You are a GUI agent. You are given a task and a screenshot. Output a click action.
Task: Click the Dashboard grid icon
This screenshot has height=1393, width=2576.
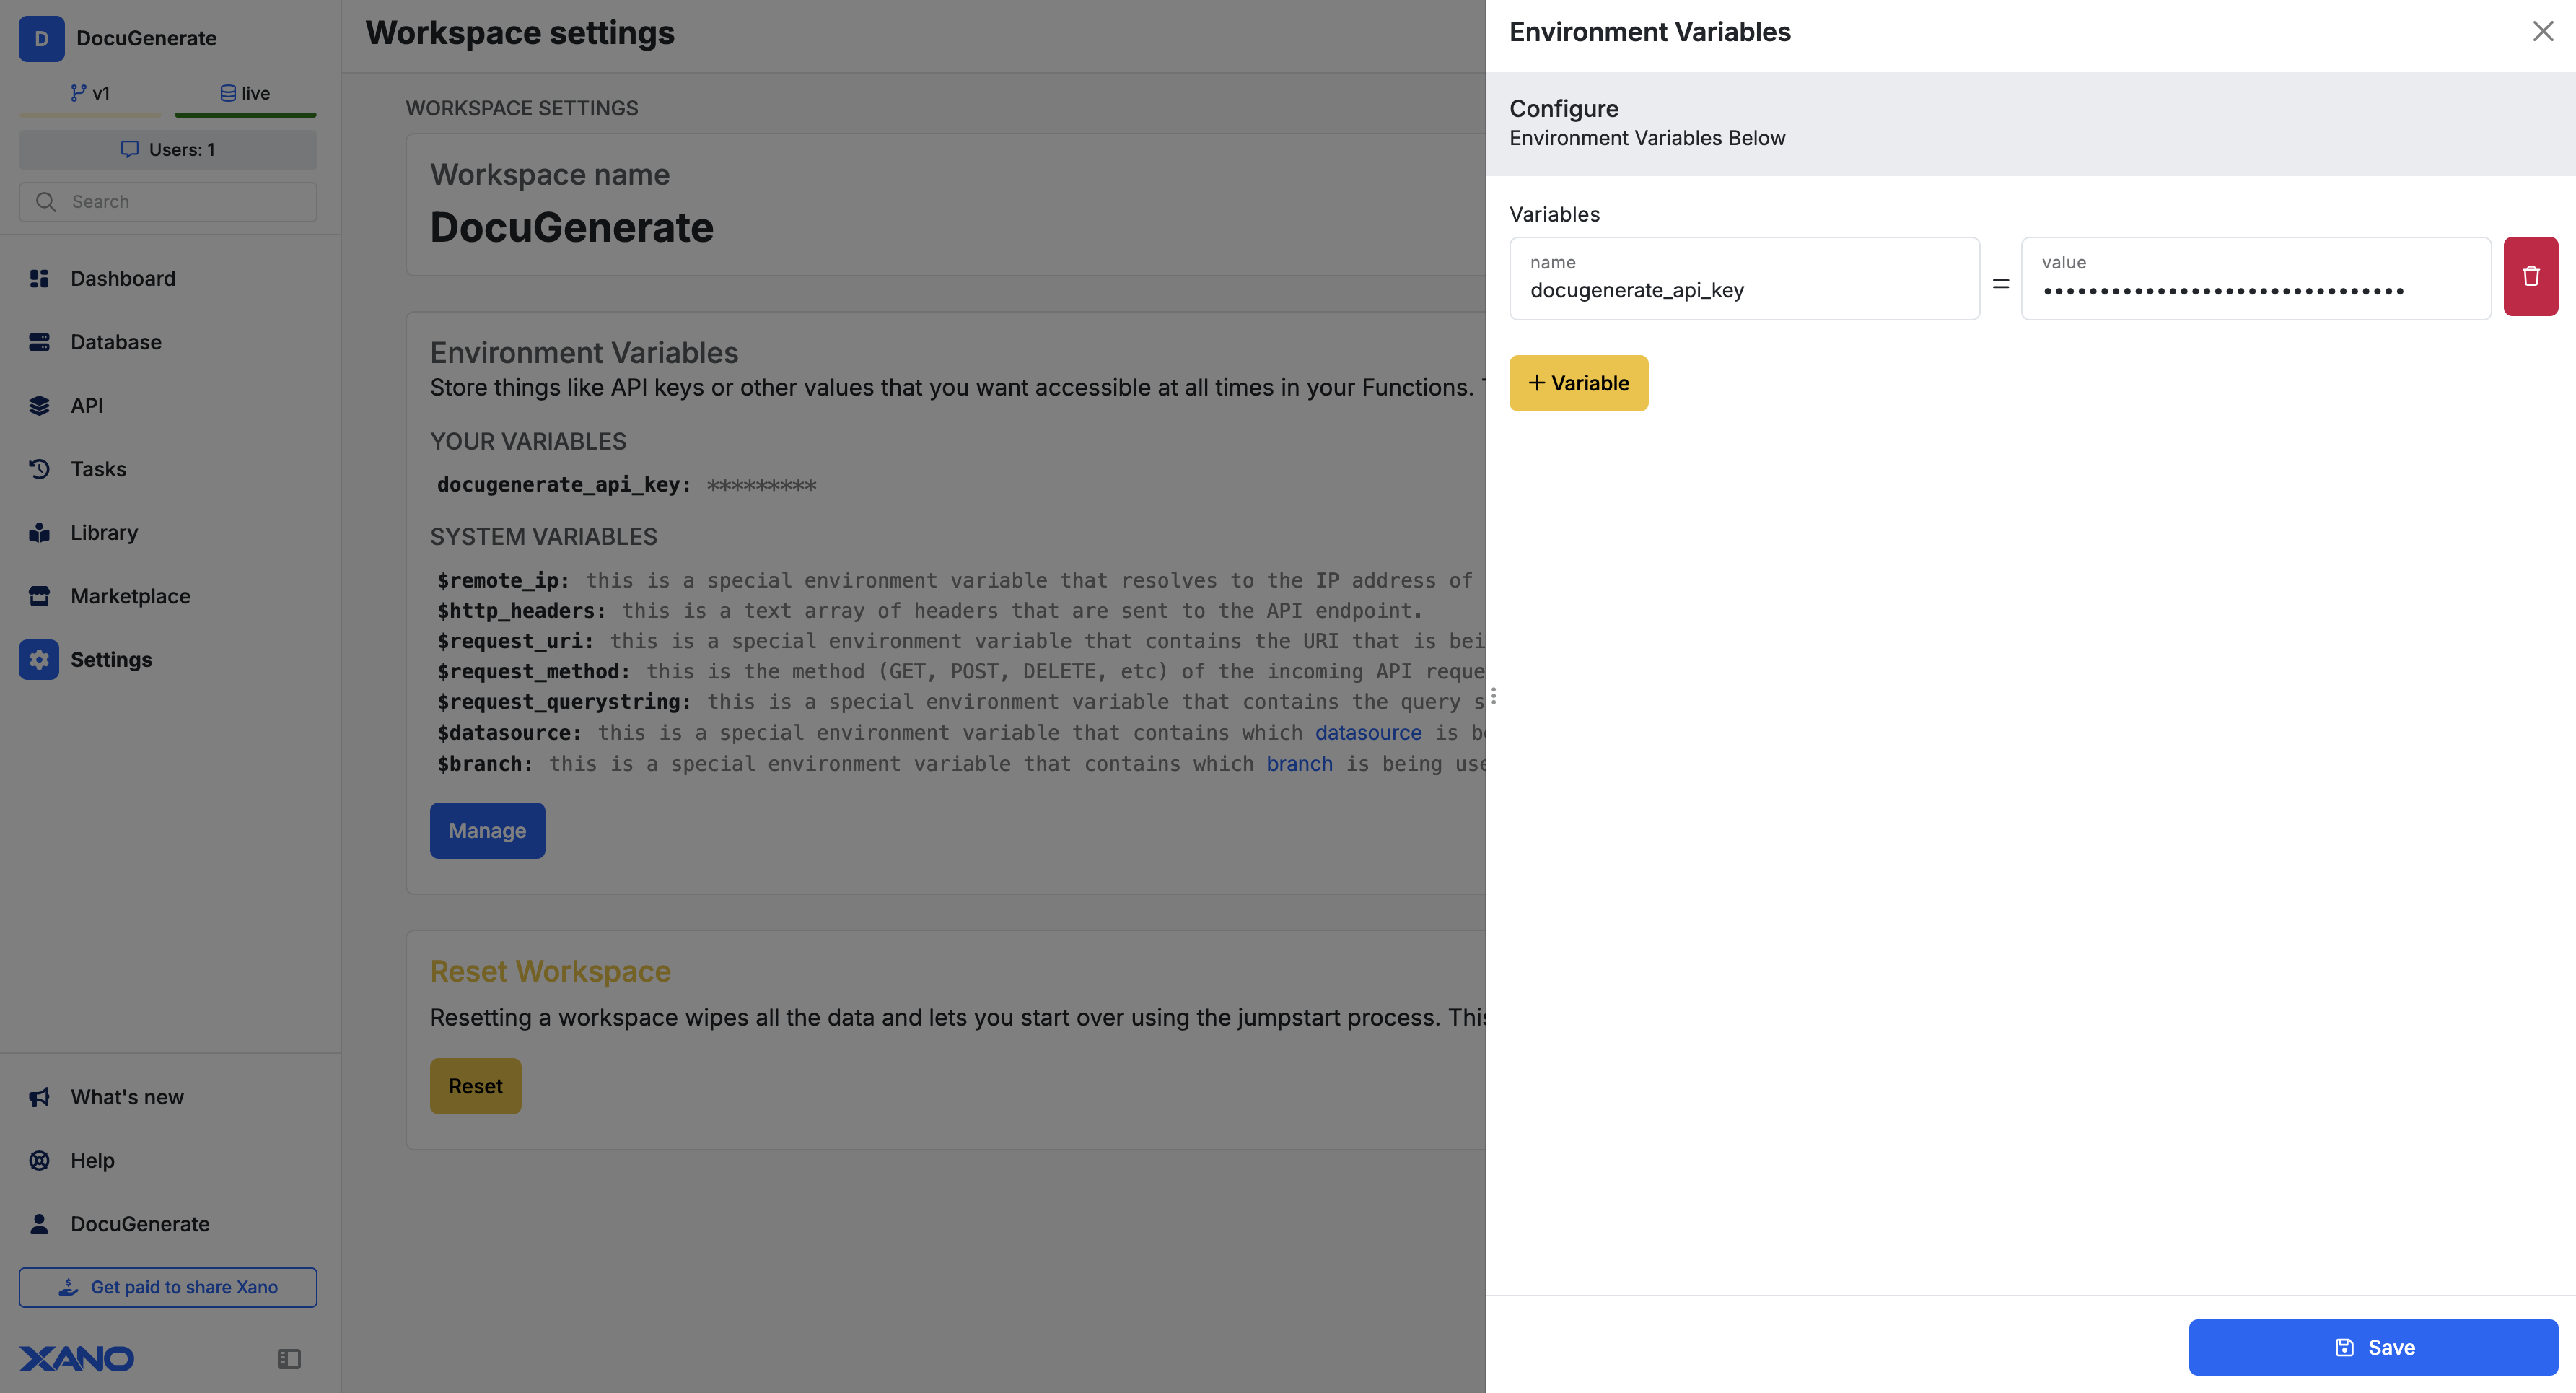(39, 278)
